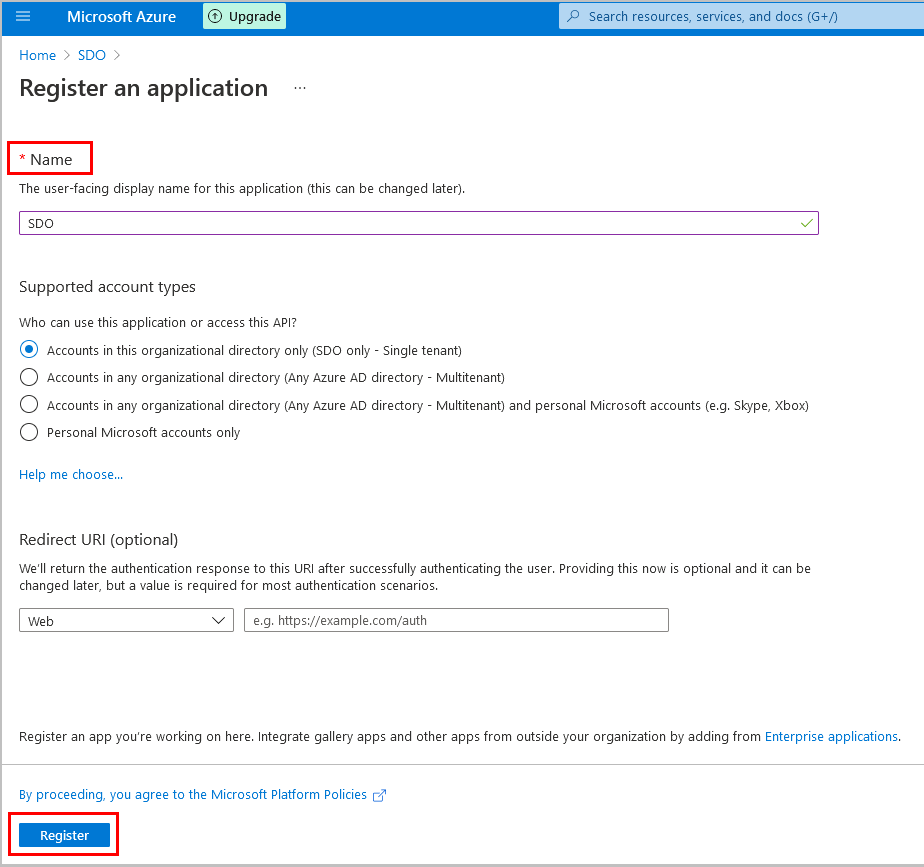The image size is (924, 867).
Task: Click the Register button
Action: [x=64, y=835]
